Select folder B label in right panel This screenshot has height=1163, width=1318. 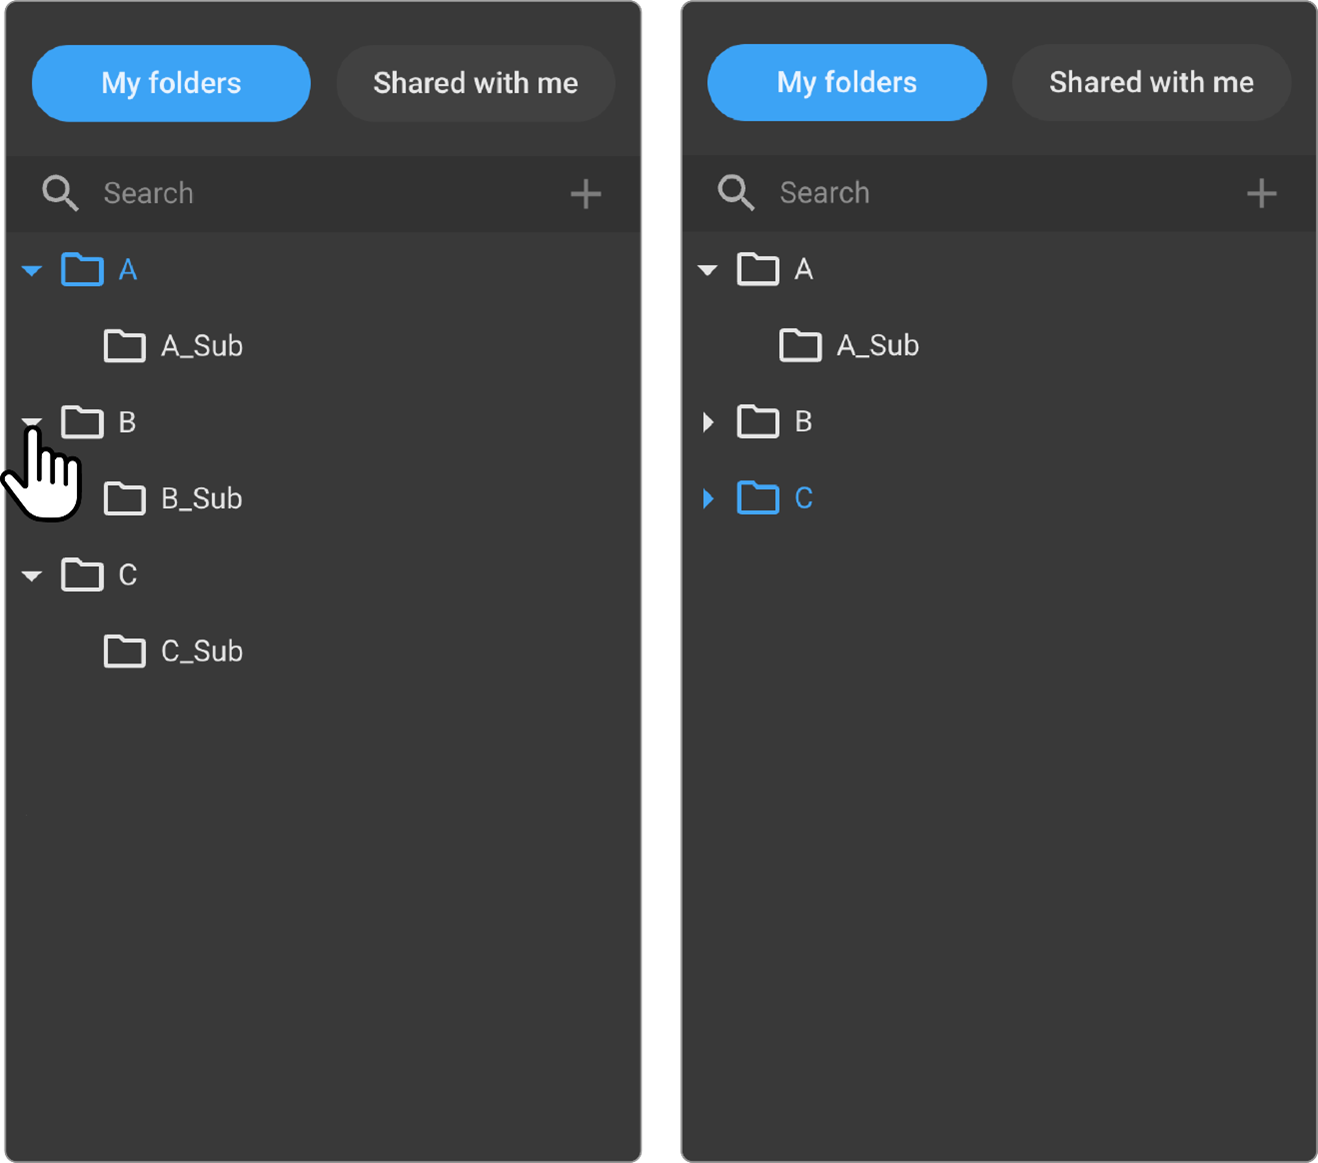pos(803,422)
